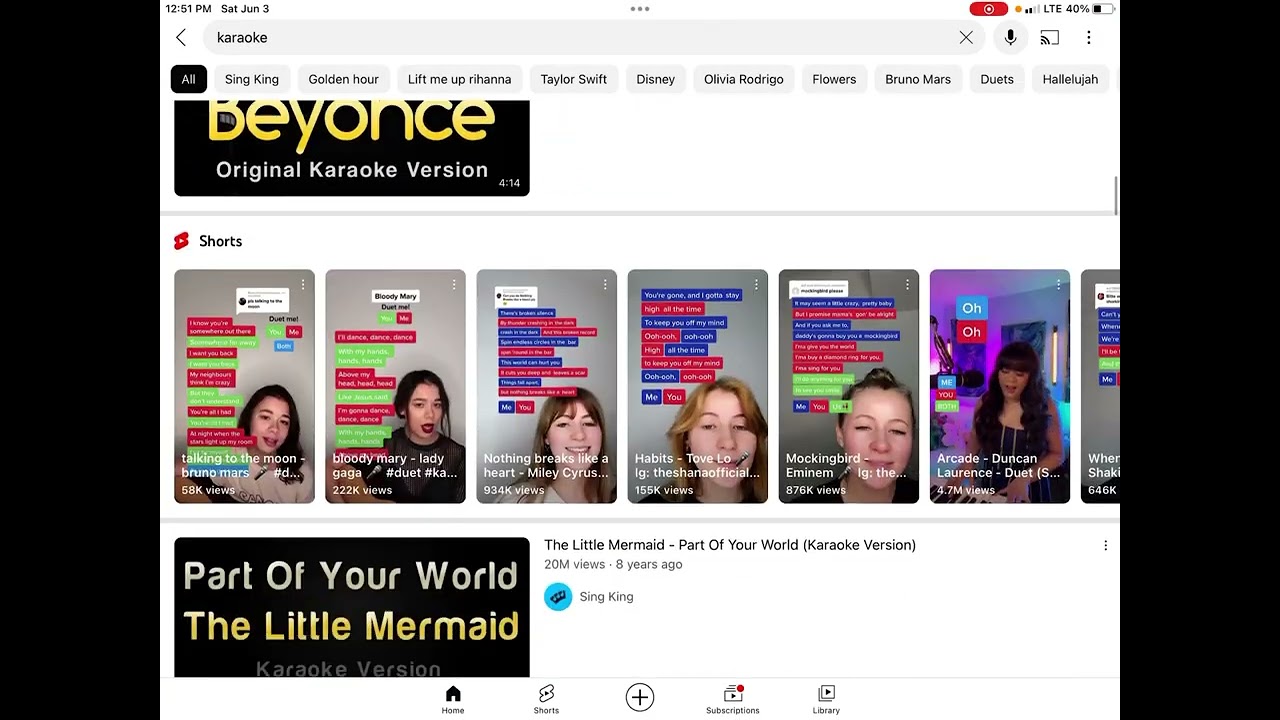Screen dimensions: 1280x720
Task: Select the Lift me up rihanna chip
Action: click(x=459, y=79)
